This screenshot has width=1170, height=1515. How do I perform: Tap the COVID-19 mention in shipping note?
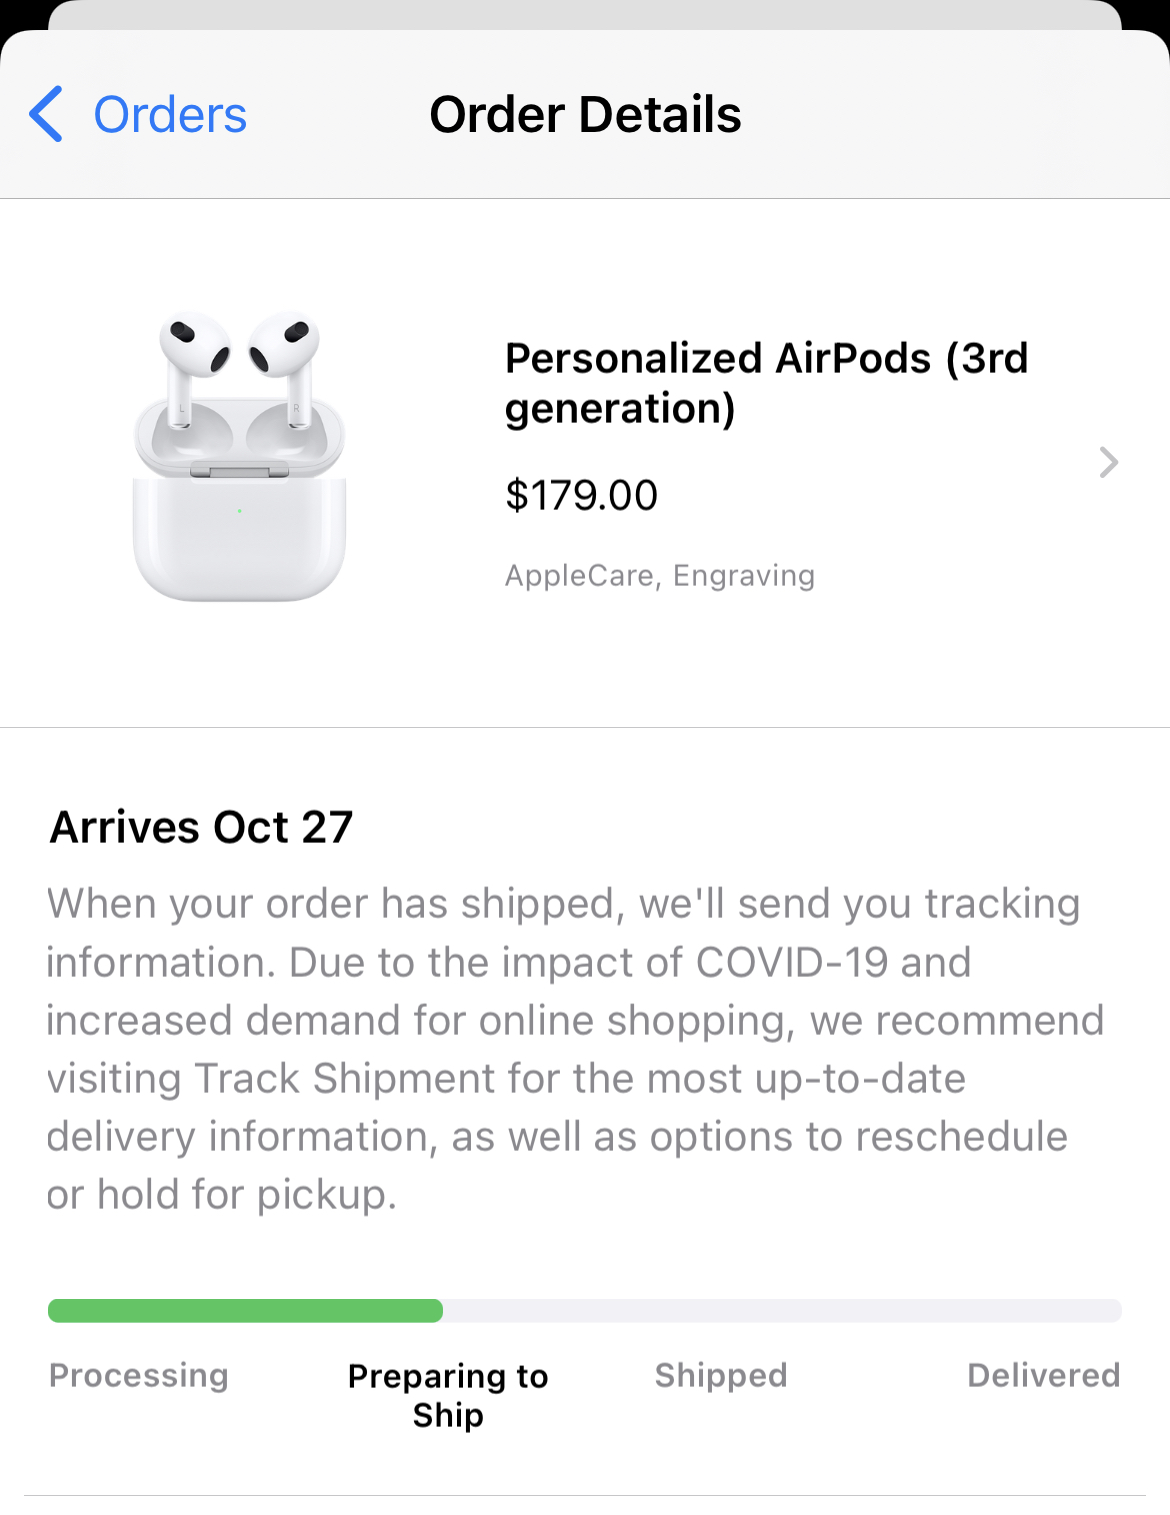pos(791,962)
